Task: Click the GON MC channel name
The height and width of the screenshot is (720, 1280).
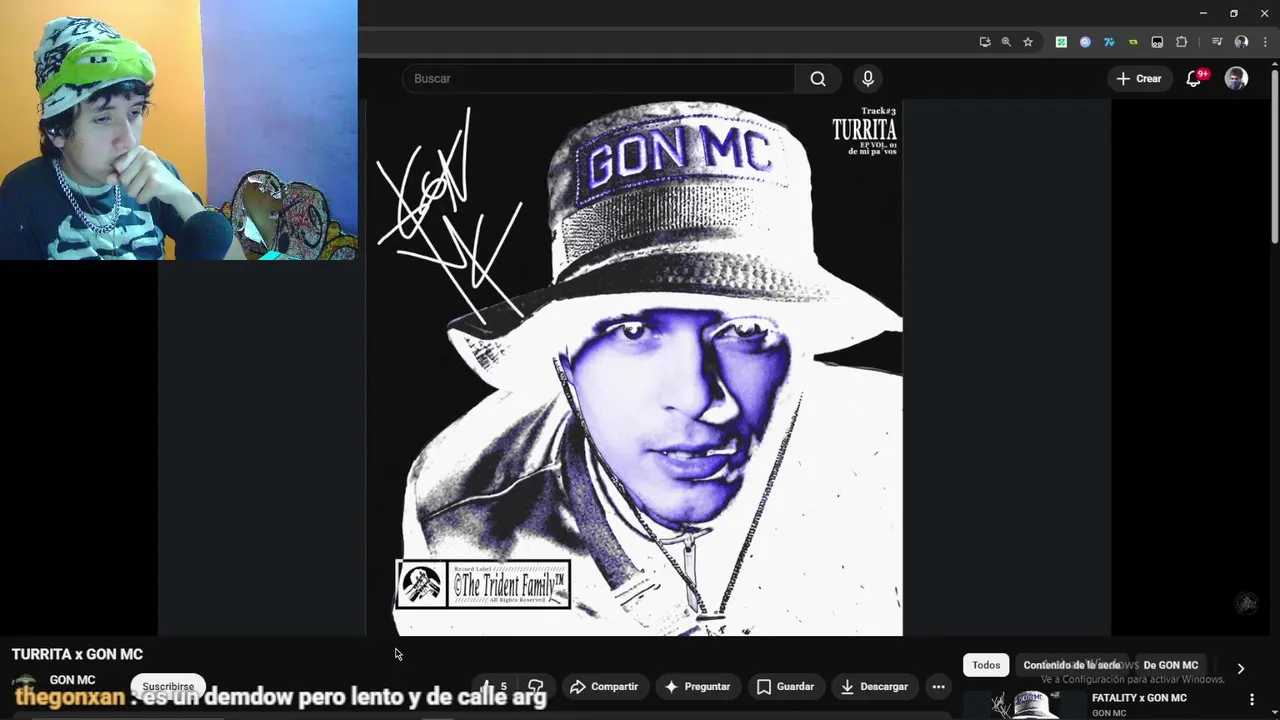Action: coord(73,680)
